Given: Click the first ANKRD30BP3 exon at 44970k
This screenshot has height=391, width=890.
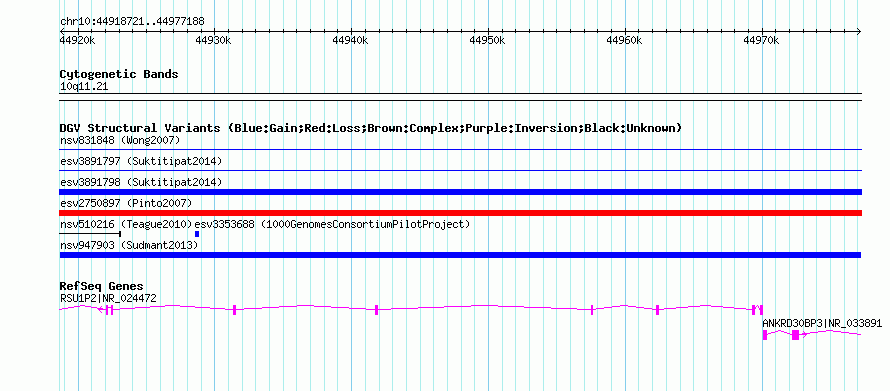Looking at the screenshot, I should pyautogui.click(x=765, y=335).
